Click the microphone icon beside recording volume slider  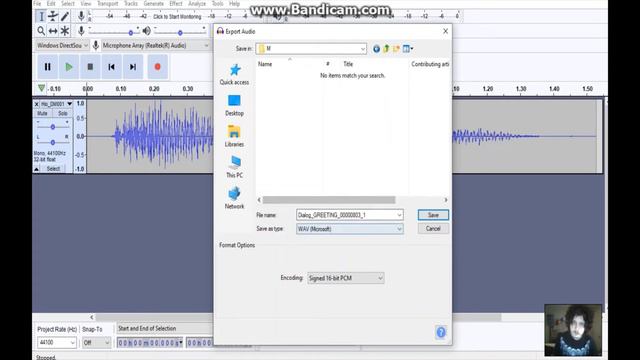click(81, 31)
